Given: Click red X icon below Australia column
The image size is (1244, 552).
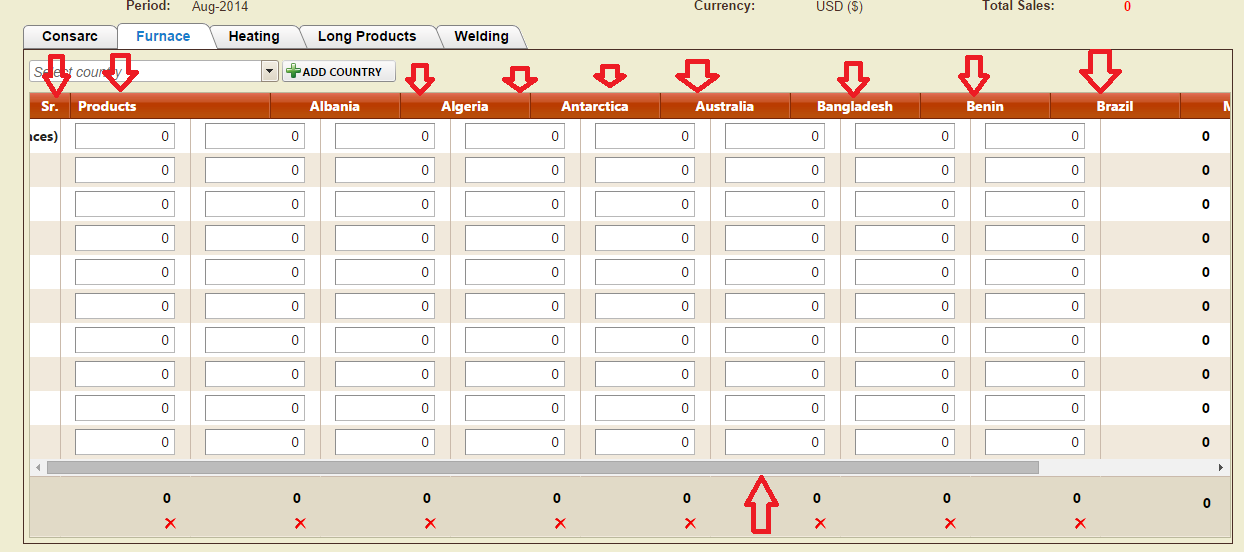Looking at the screenshot, I should tap(690, 523).
